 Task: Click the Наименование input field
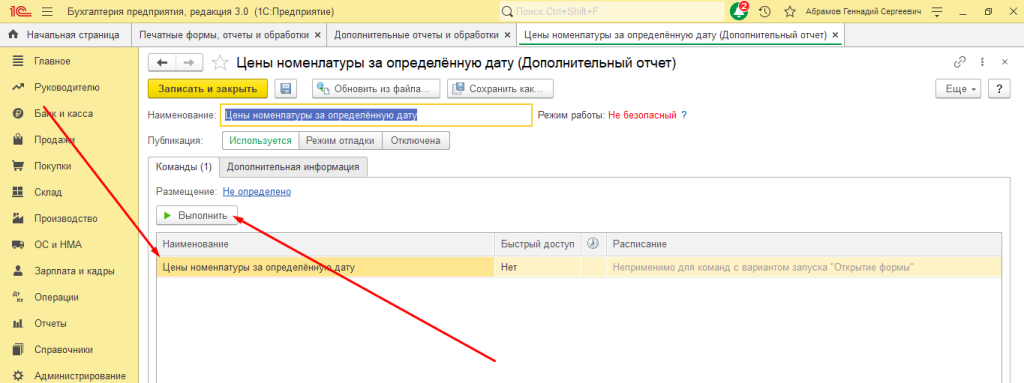coord(376,115)
